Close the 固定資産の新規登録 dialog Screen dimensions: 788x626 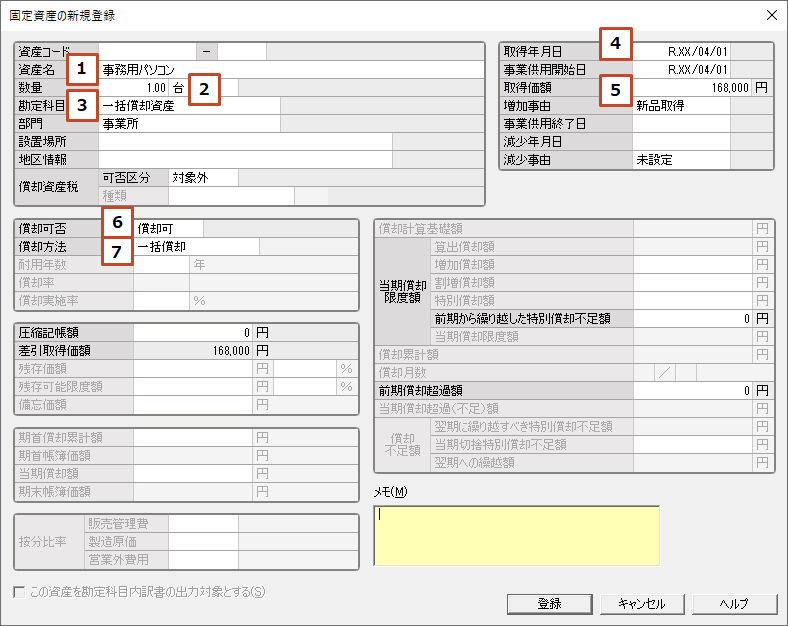(771, 15)
